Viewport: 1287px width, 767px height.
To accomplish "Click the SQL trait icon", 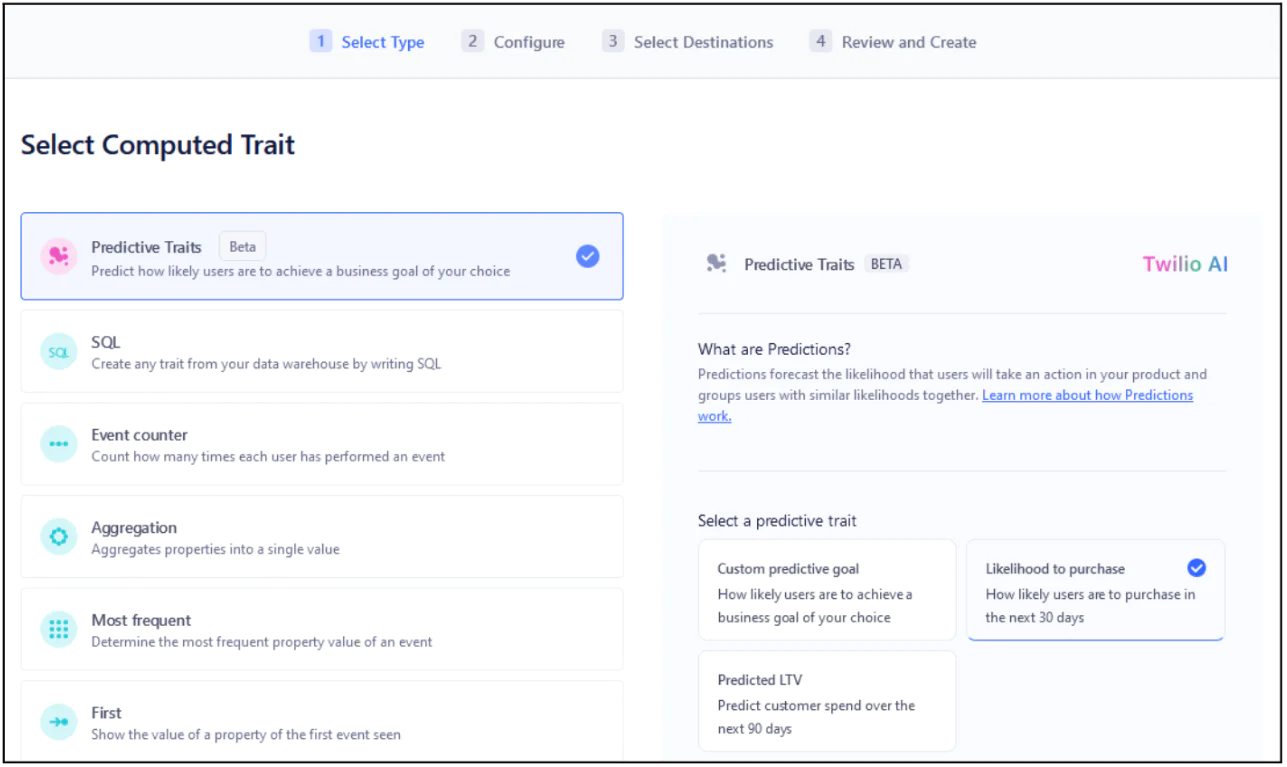I will 58,351.
